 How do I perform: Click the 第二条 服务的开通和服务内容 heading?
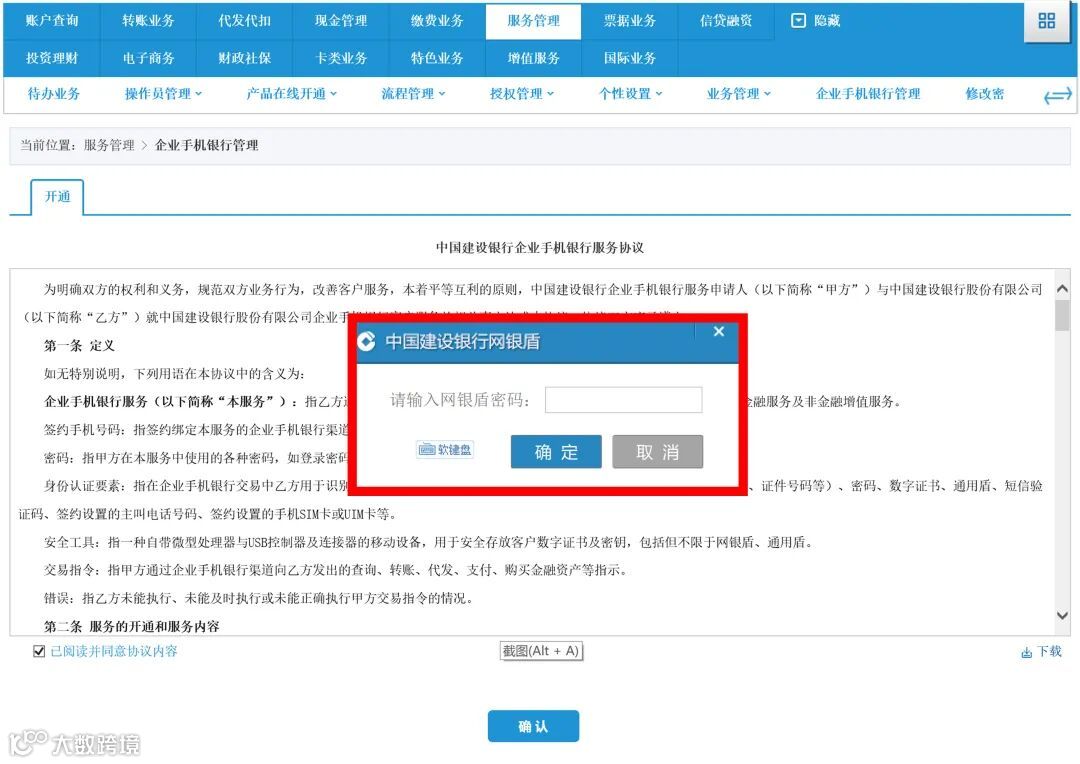(132, 626)
